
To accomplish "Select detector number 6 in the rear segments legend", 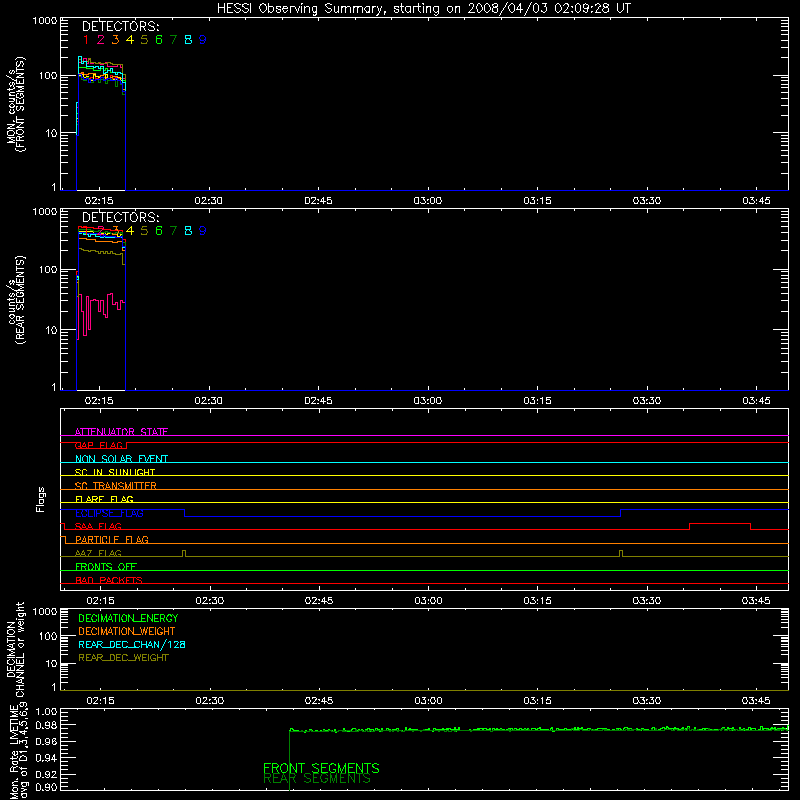I will 159,231.
